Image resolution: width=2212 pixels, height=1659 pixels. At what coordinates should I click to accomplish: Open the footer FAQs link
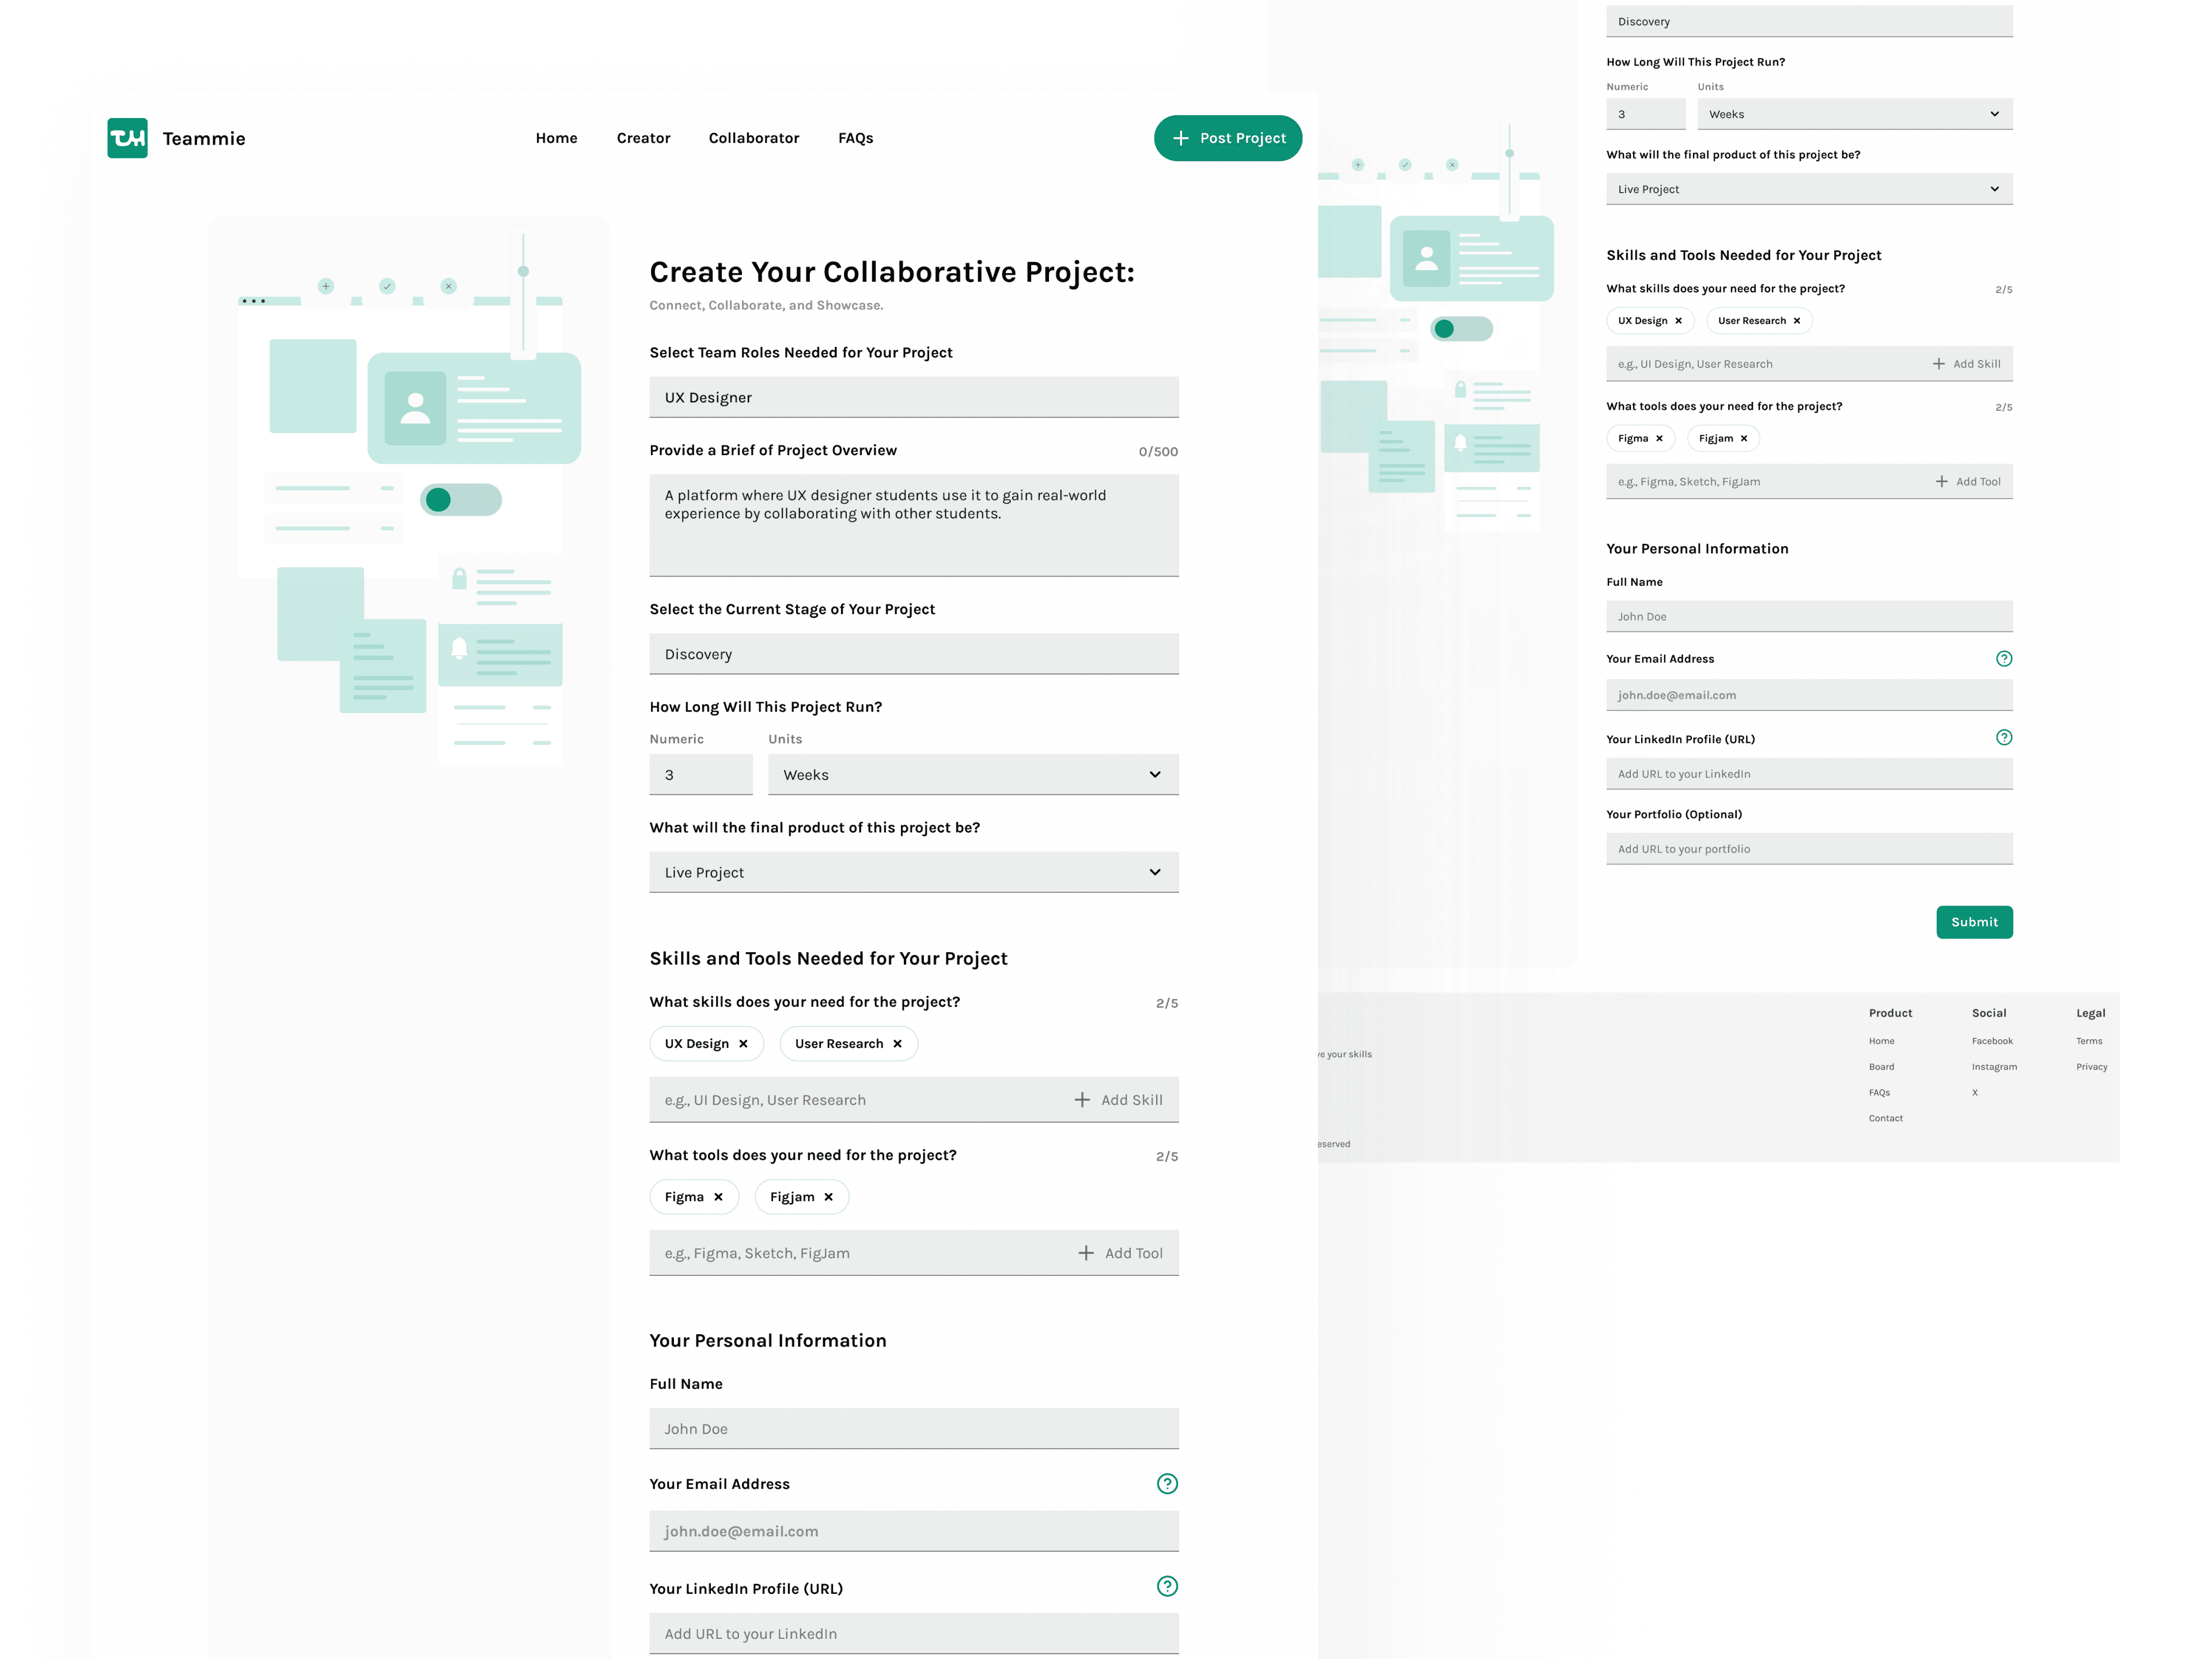click(x=1879, y=1093)
